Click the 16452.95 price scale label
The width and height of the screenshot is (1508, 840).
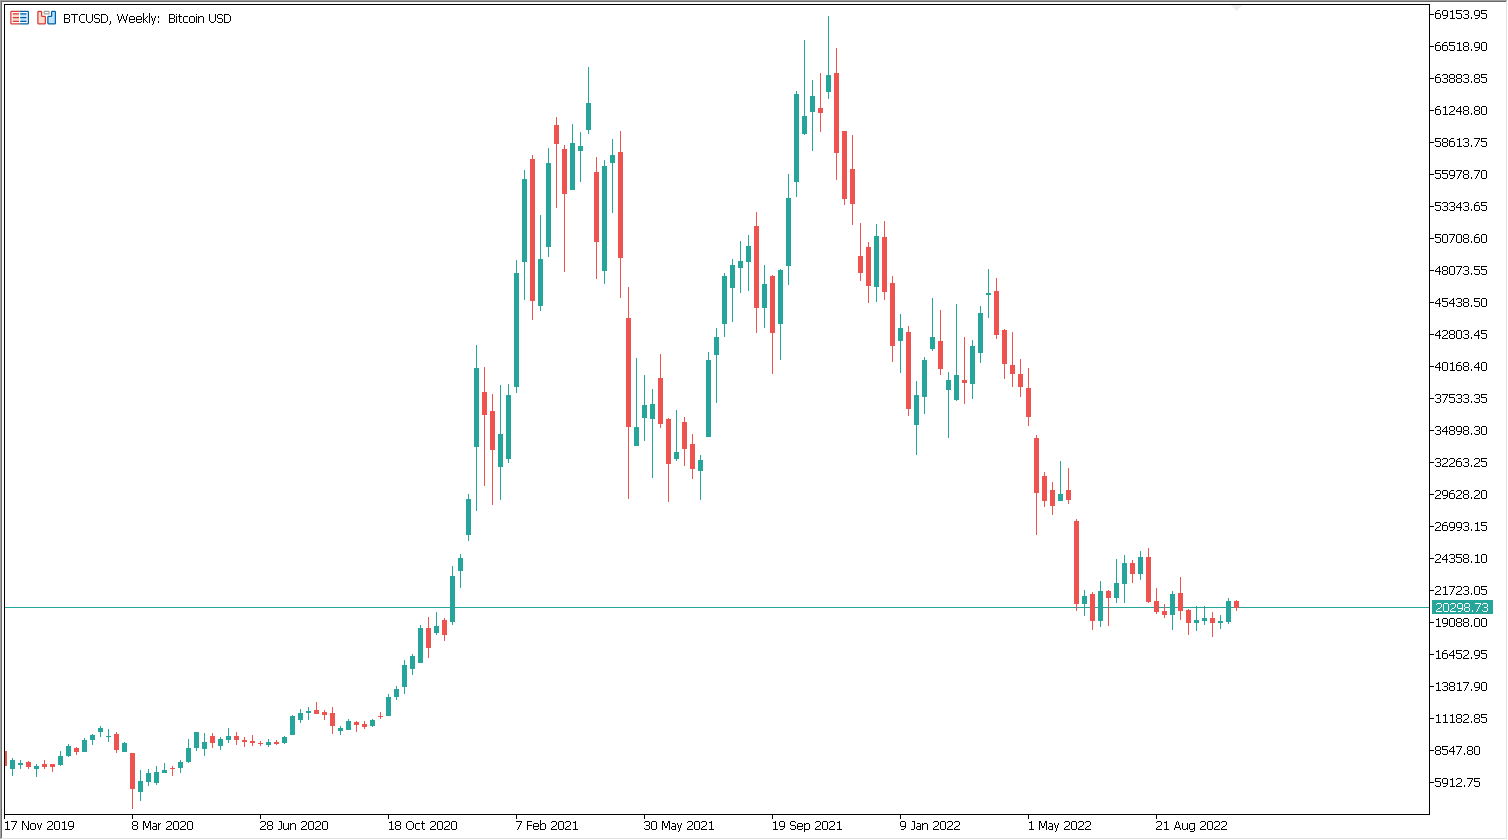click(x=1461, y=654)
